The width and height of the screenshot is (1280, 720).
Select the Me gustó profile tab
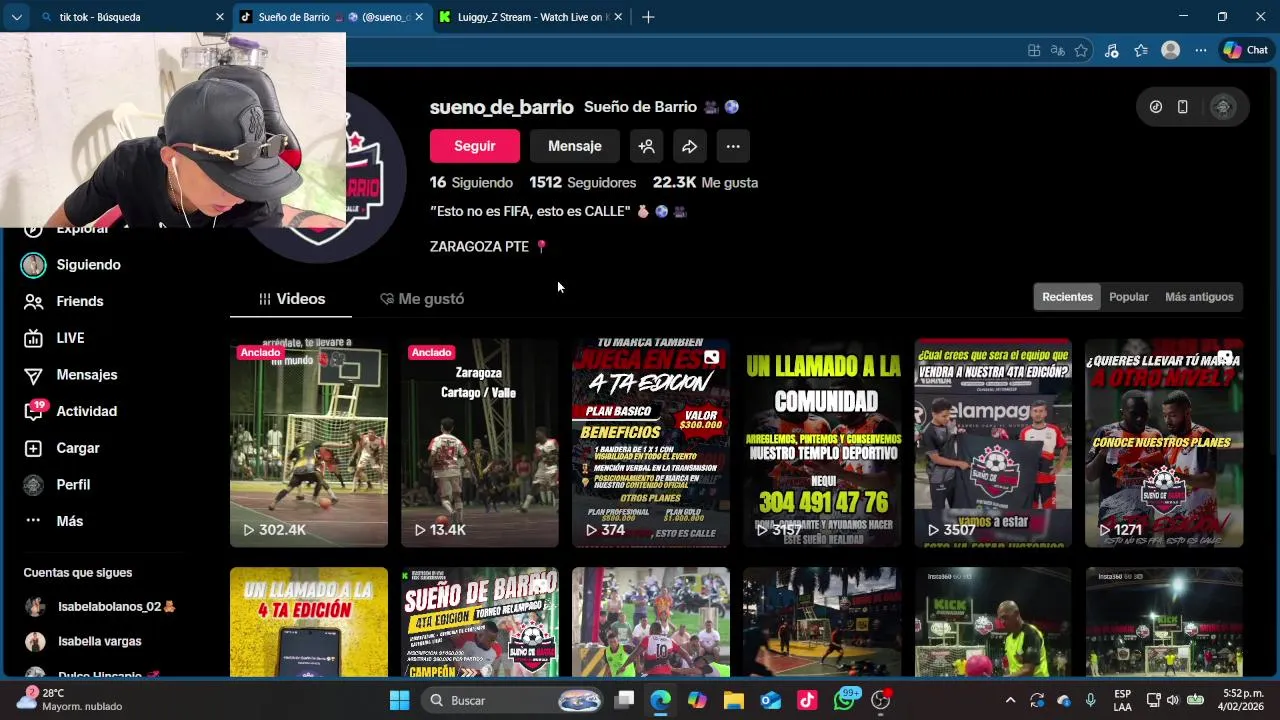click(422, 299)
